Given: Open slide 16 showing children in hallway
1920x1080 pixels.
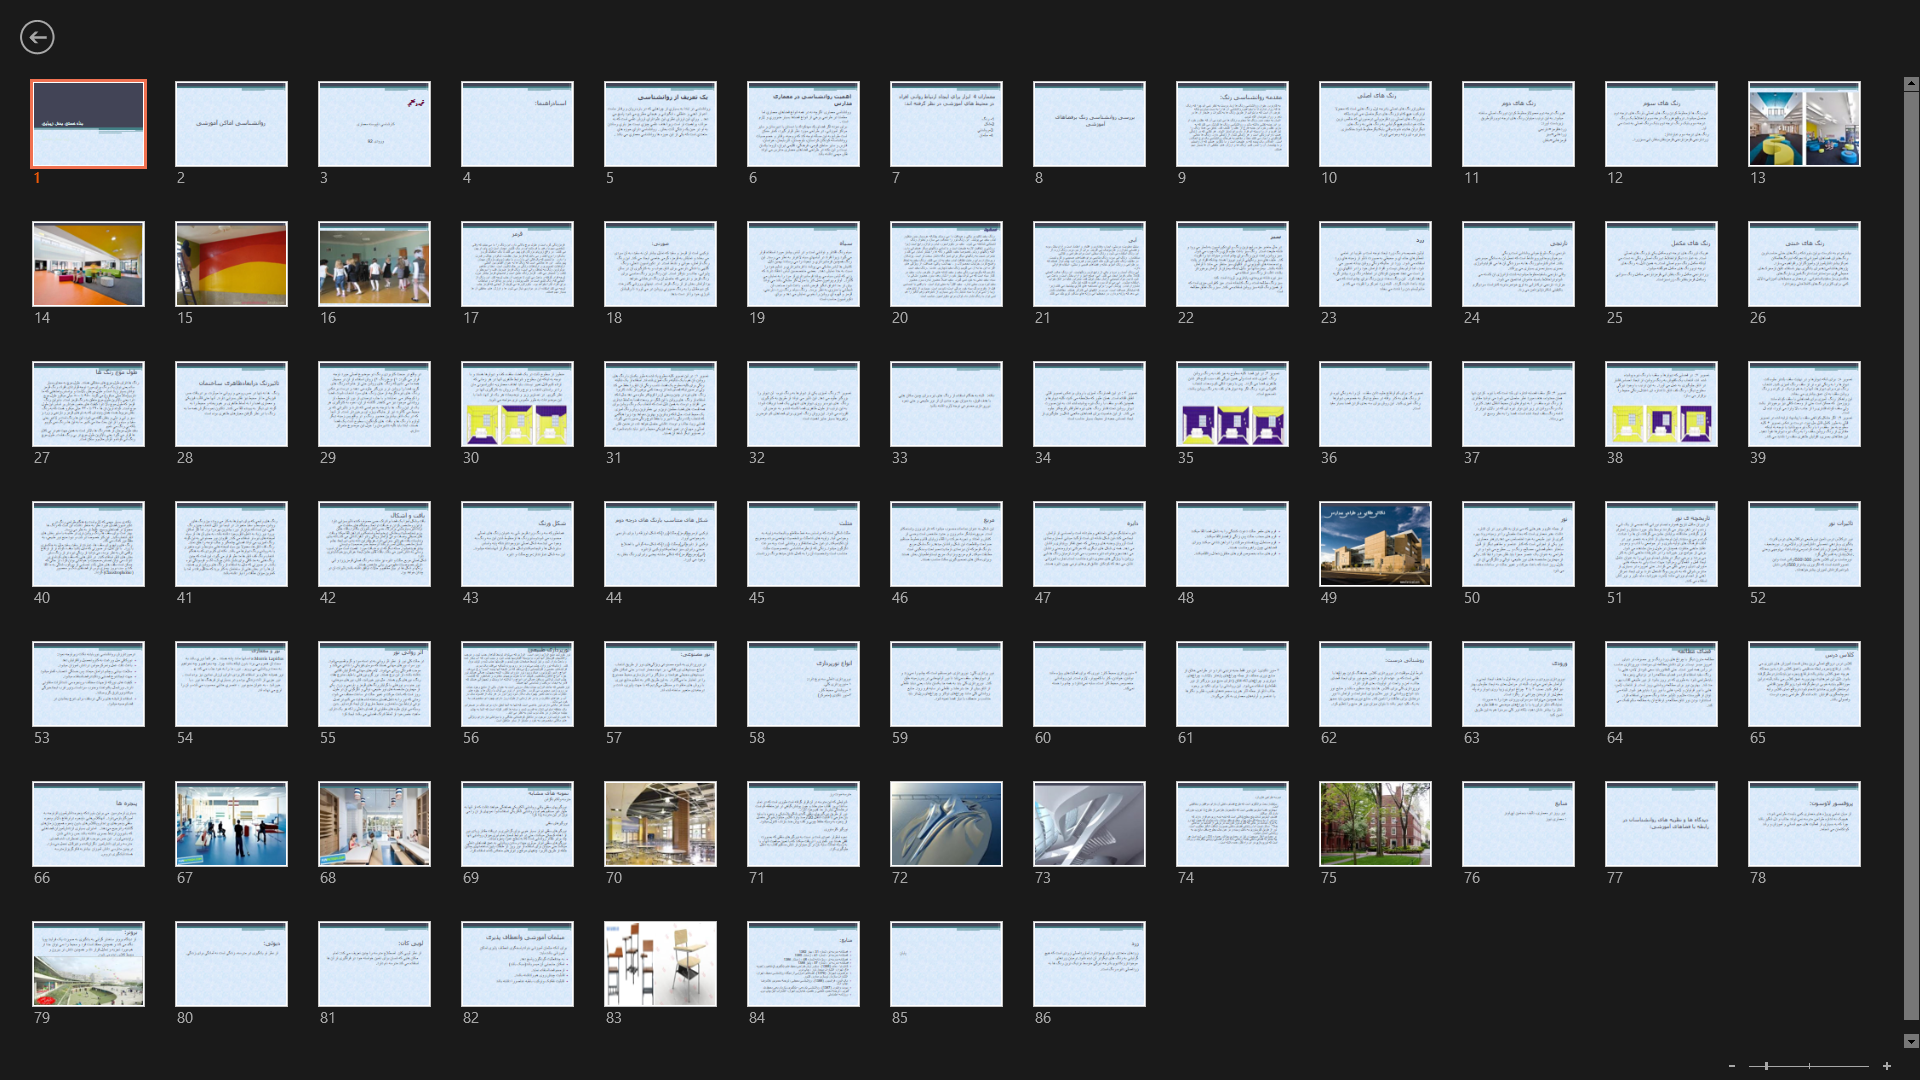Looking at the screenshot, I should [x=374, y=264].
